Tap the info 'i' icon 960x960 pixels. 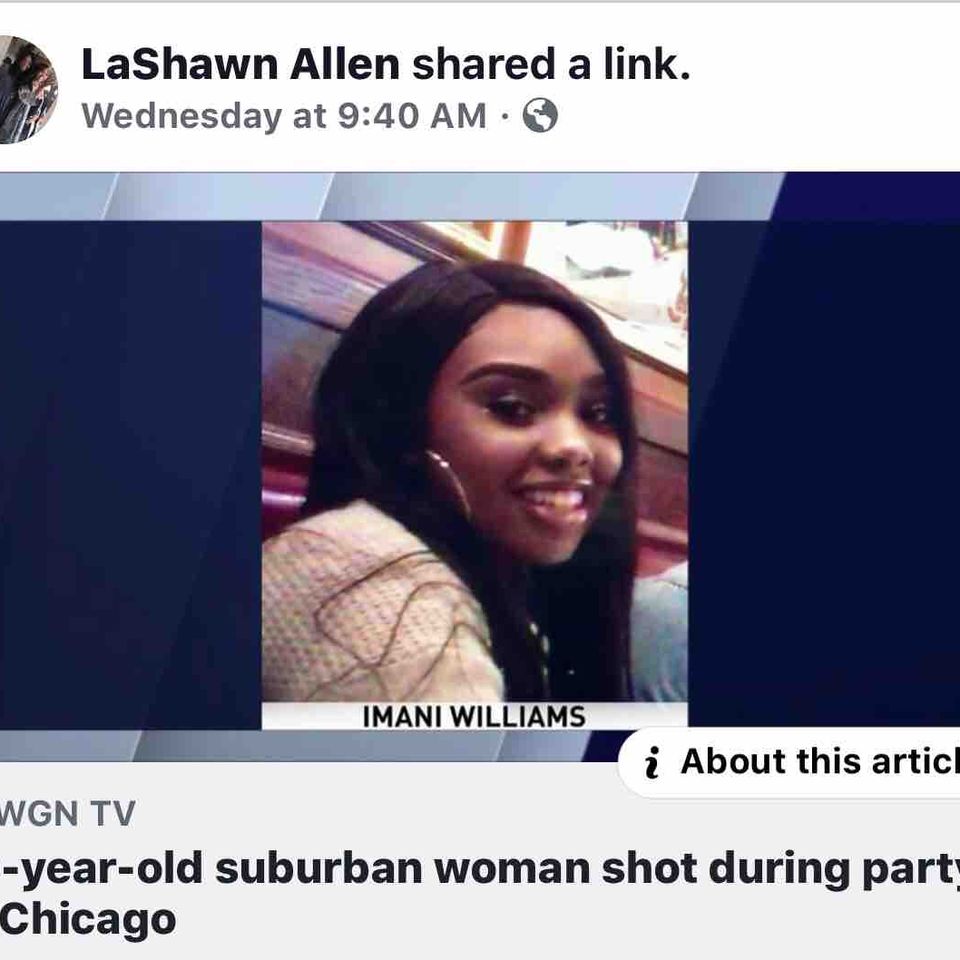pos(653,763)
